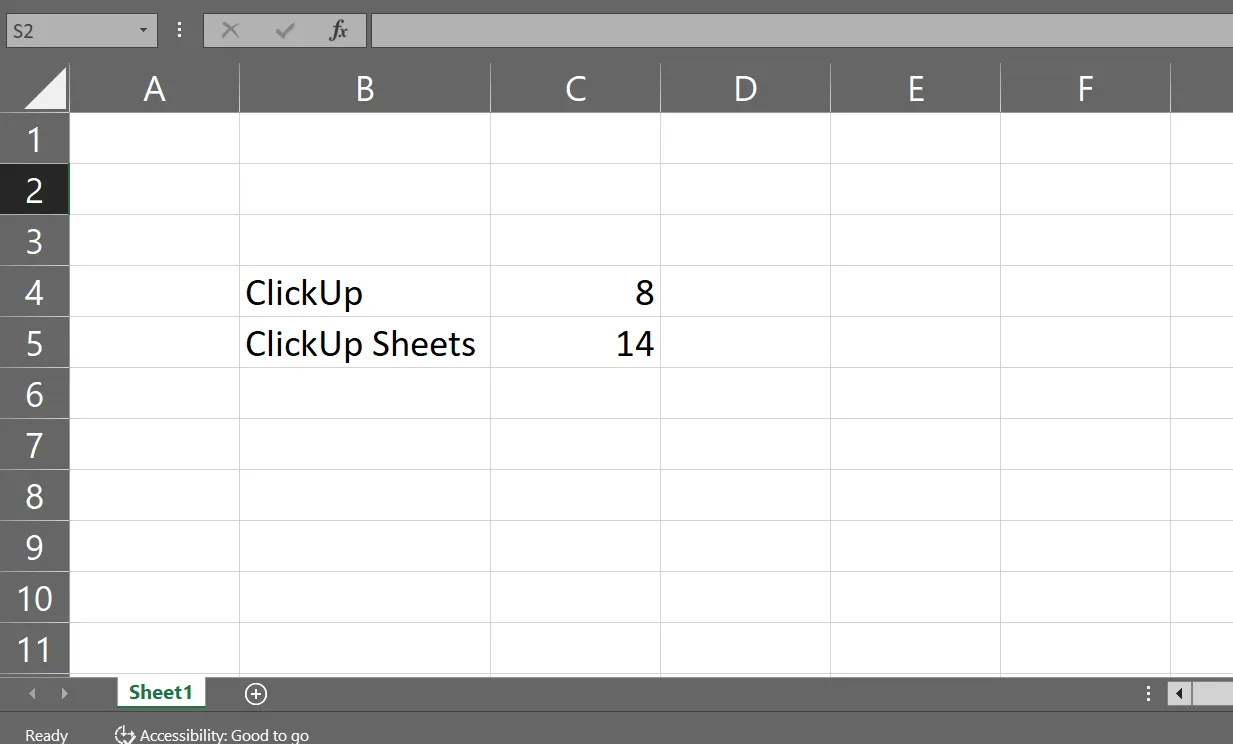Click the Select All corner triangle
The image size is (1233, 744).
tap(45, 88)
